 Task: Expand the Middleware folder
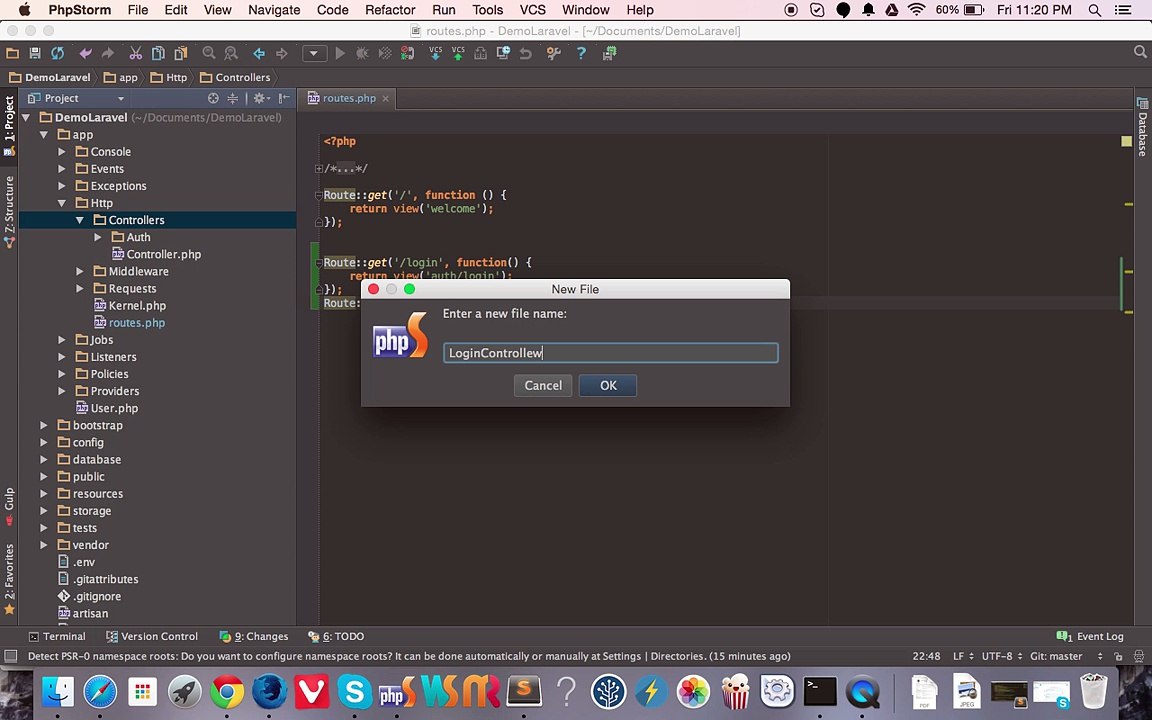tap(80, 271)
